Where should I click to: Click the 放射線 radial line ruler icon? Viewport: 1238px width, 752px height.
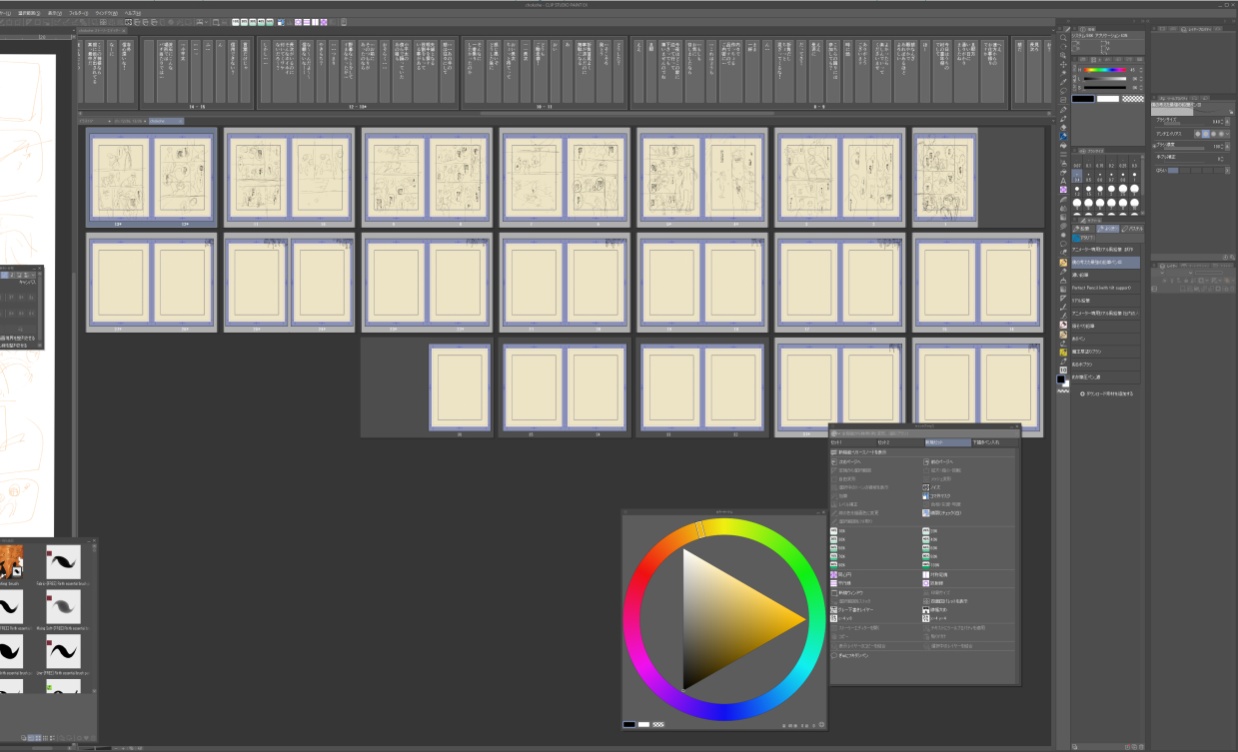coord(925,583)
